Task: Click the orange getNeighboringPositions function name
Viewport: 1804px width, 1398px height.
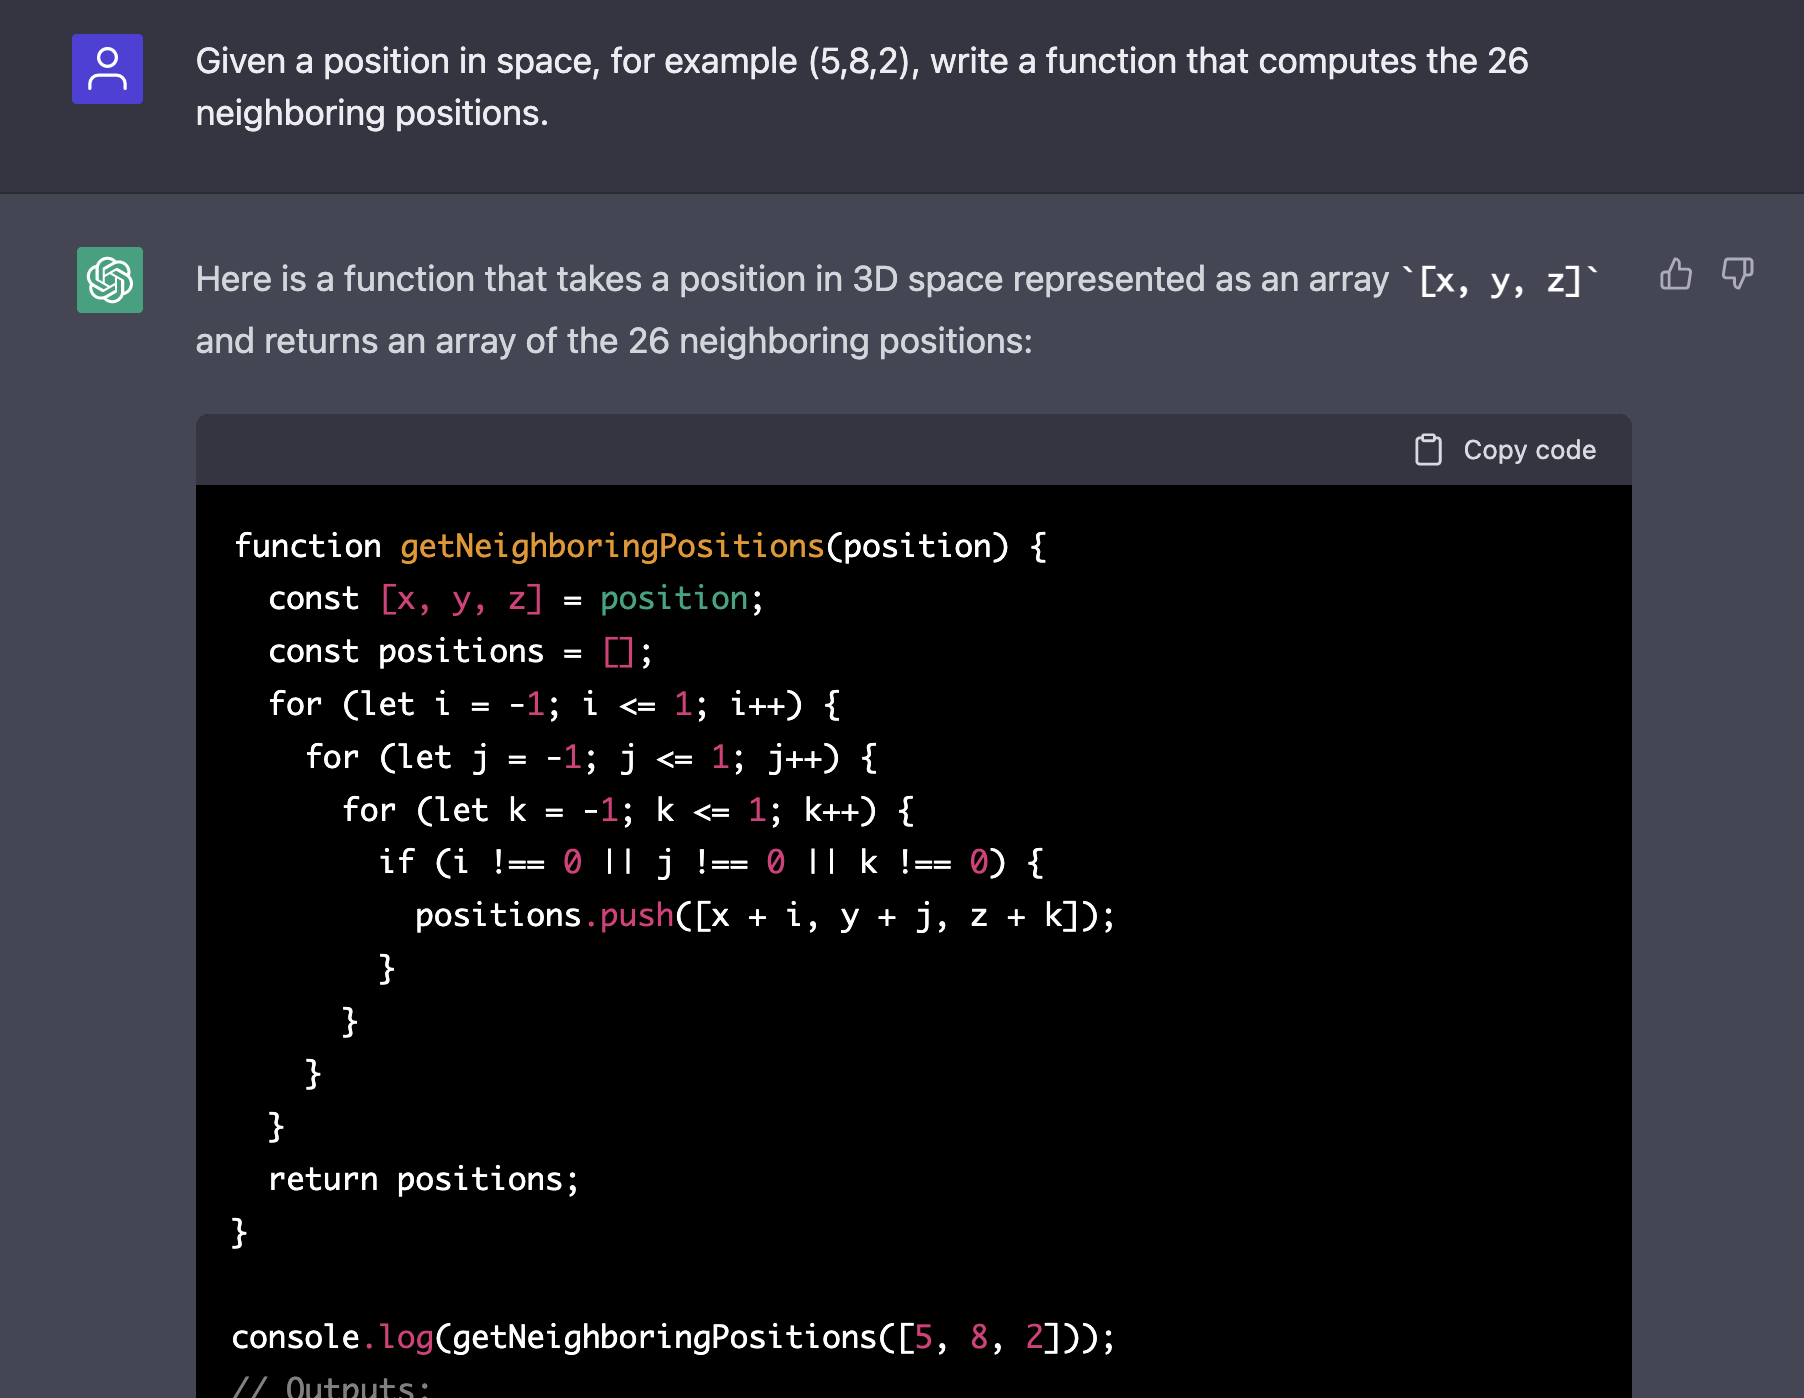Action: pyautogui.click(x=611, y=546)
